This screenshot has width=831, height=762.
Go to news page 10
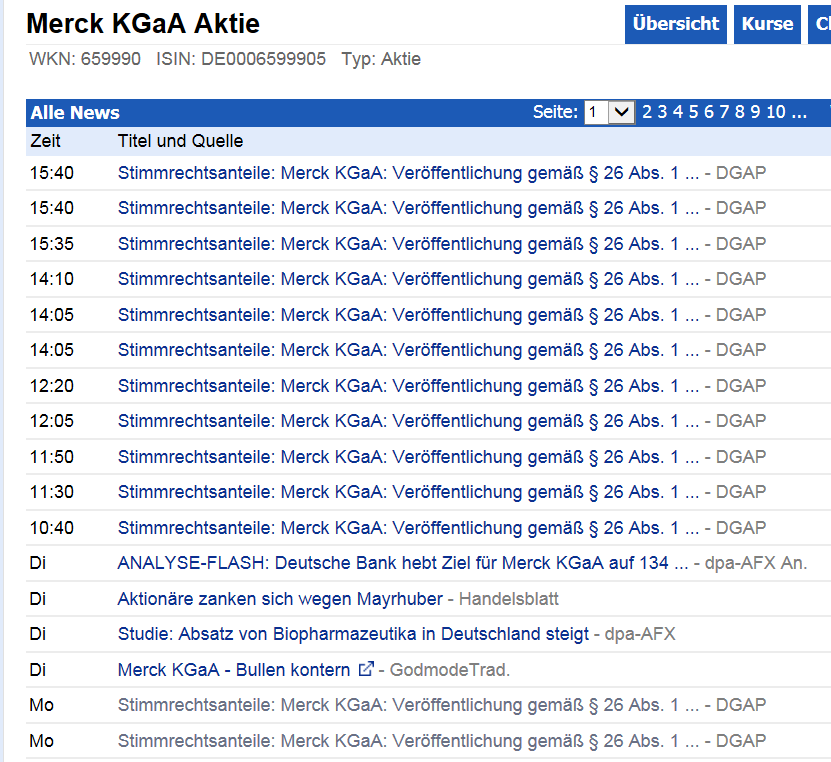[773, 112]
